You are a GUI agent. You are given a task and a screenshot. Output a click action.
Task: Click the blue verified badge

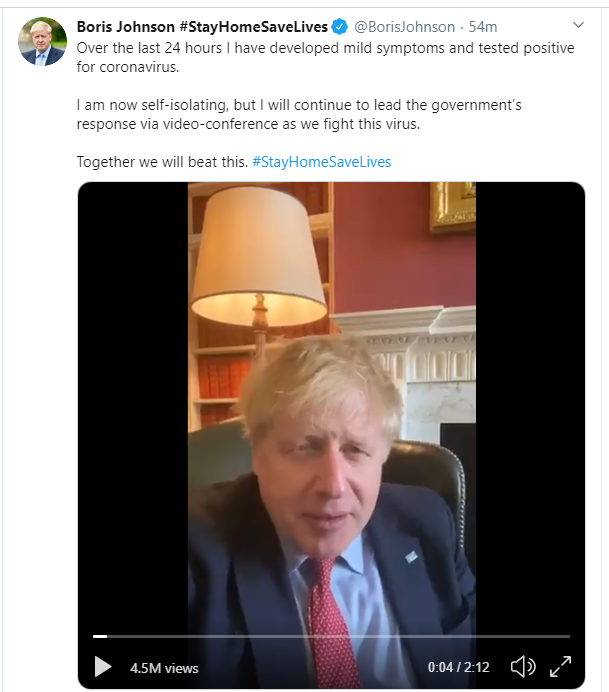coord(340,26)
